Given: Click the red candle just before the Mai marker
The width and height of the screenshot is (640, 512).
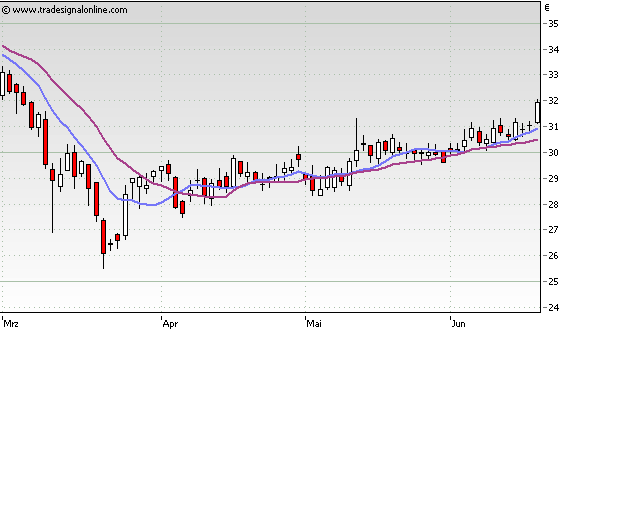Looking at the screenshot, I should (298, 156).
